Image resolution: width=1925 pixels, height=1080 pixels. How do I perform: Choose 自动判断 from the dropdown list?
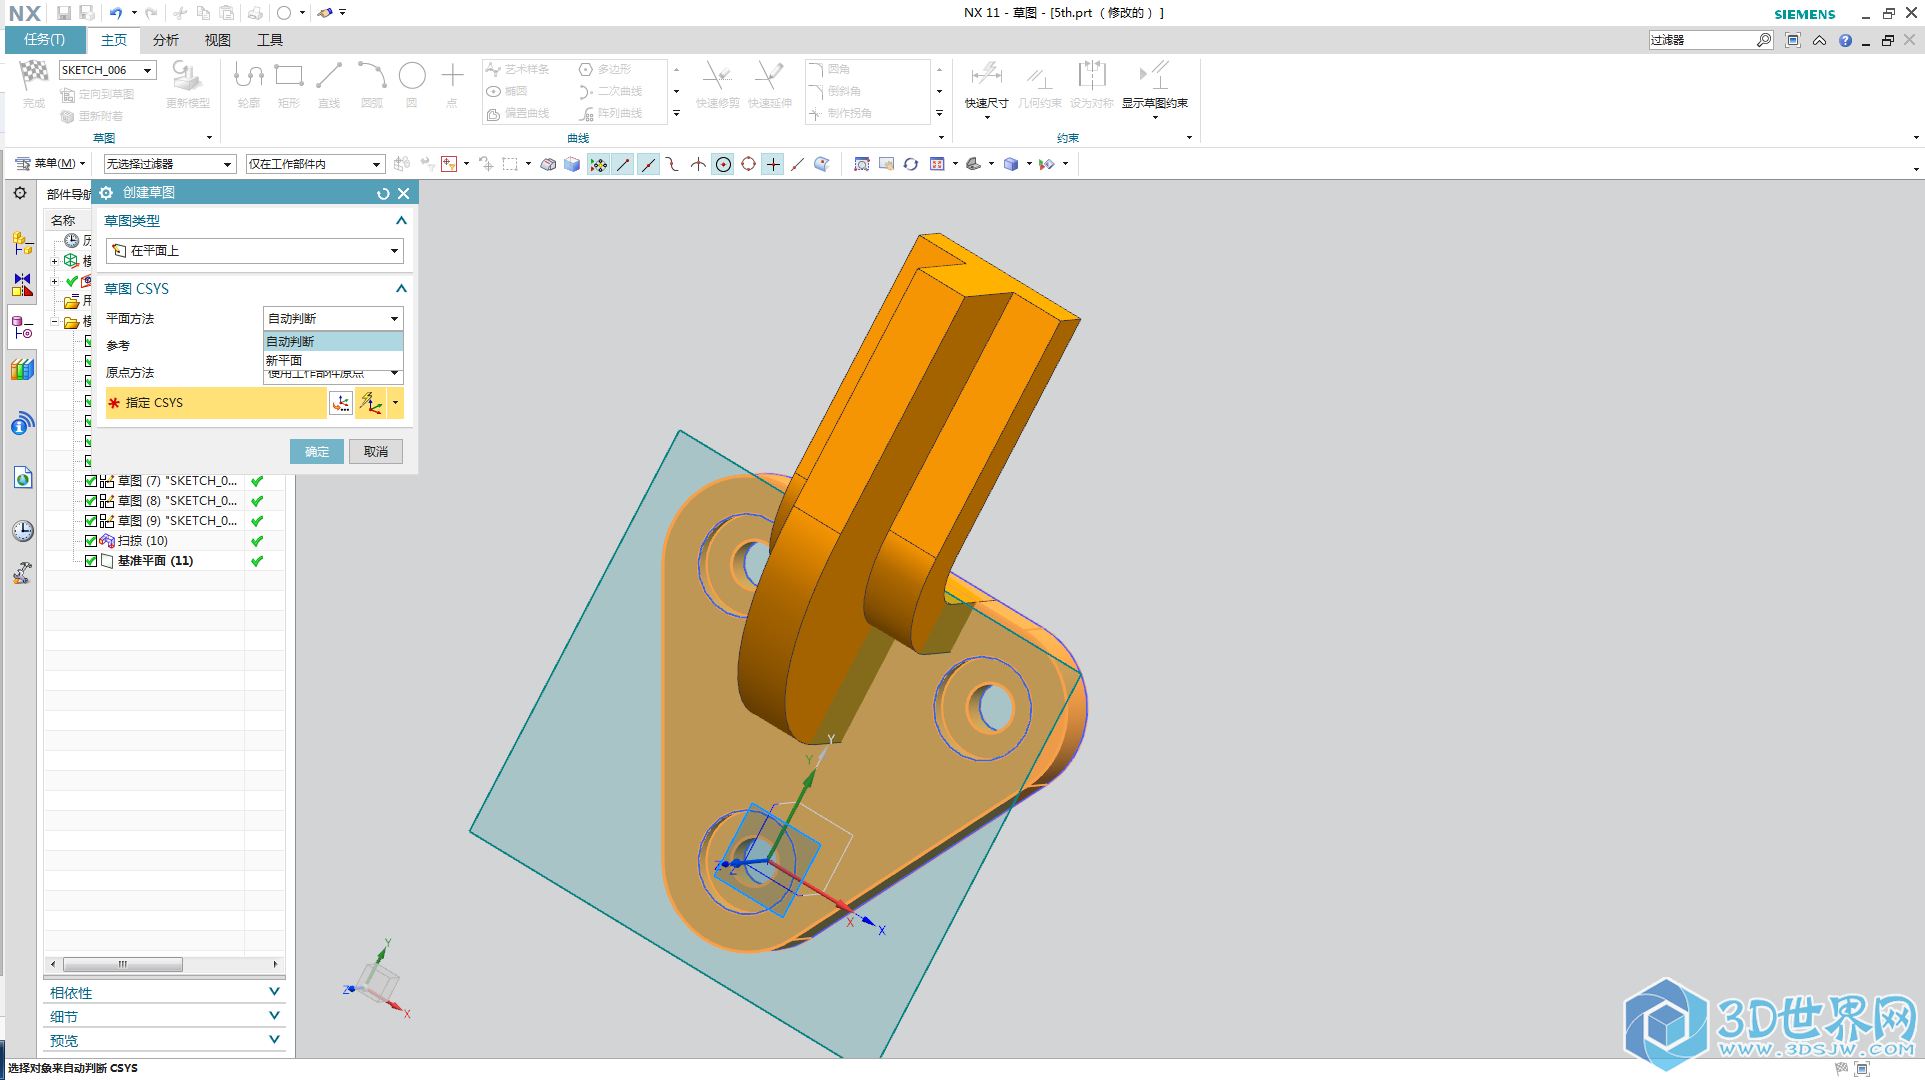point(333,342)
